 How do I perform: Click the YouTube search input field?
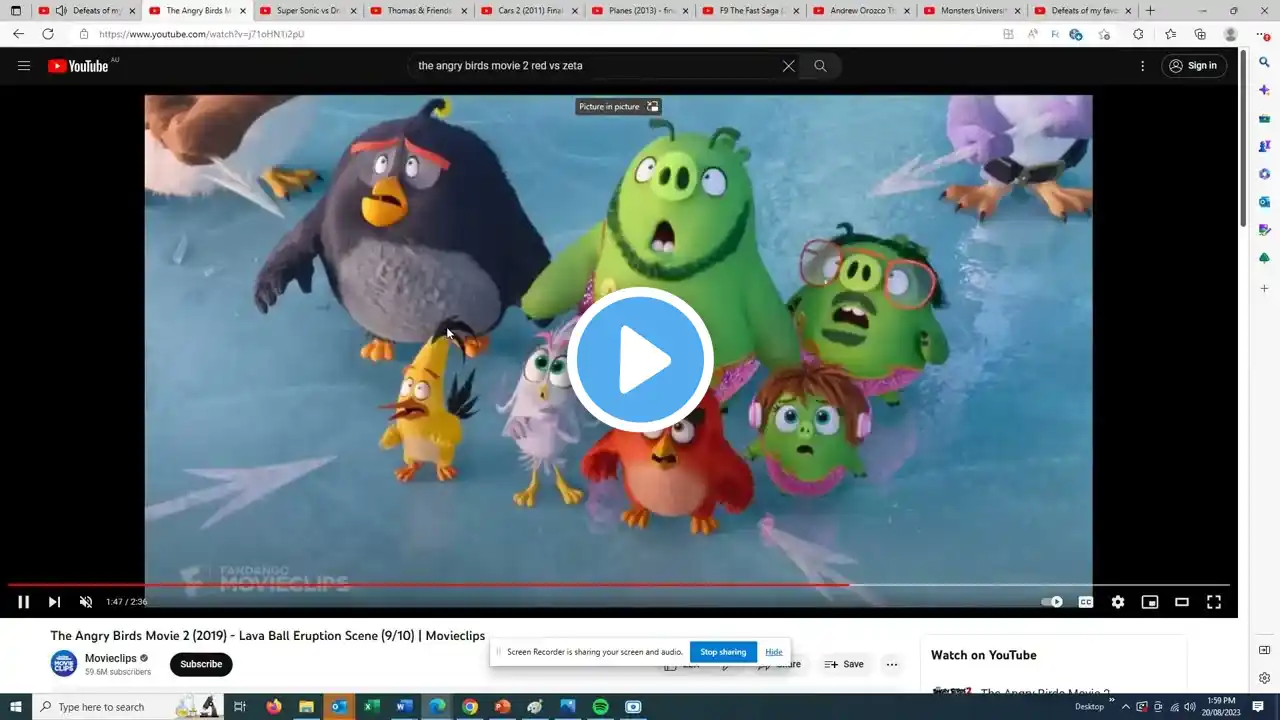595,66
